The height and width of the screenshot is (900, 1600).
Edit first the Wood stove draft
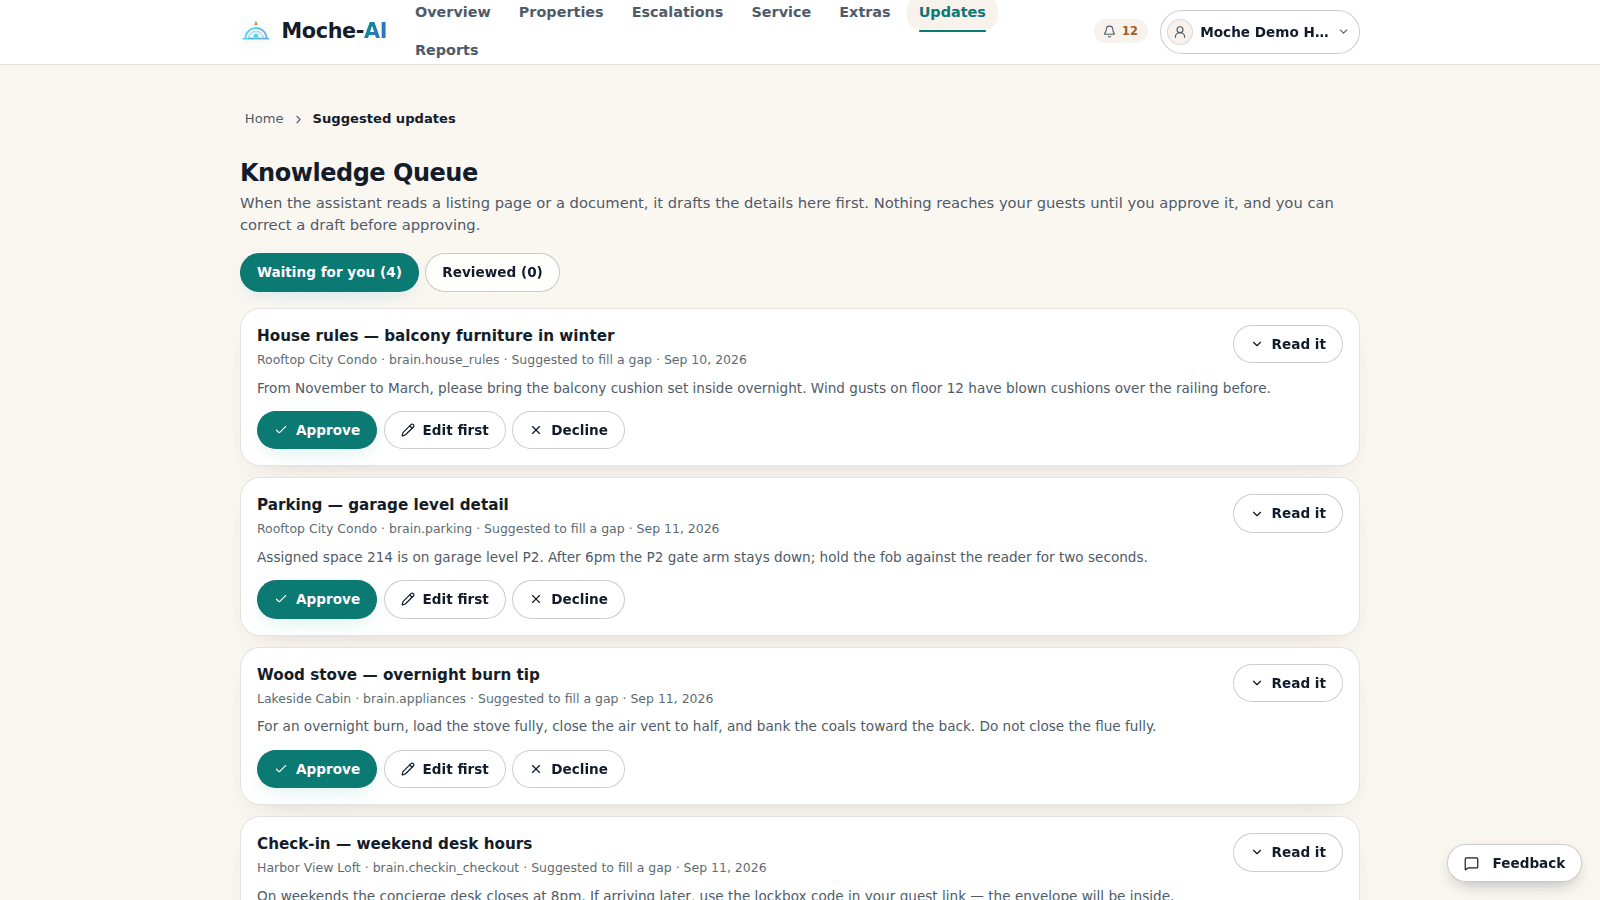tap(445, 769)
